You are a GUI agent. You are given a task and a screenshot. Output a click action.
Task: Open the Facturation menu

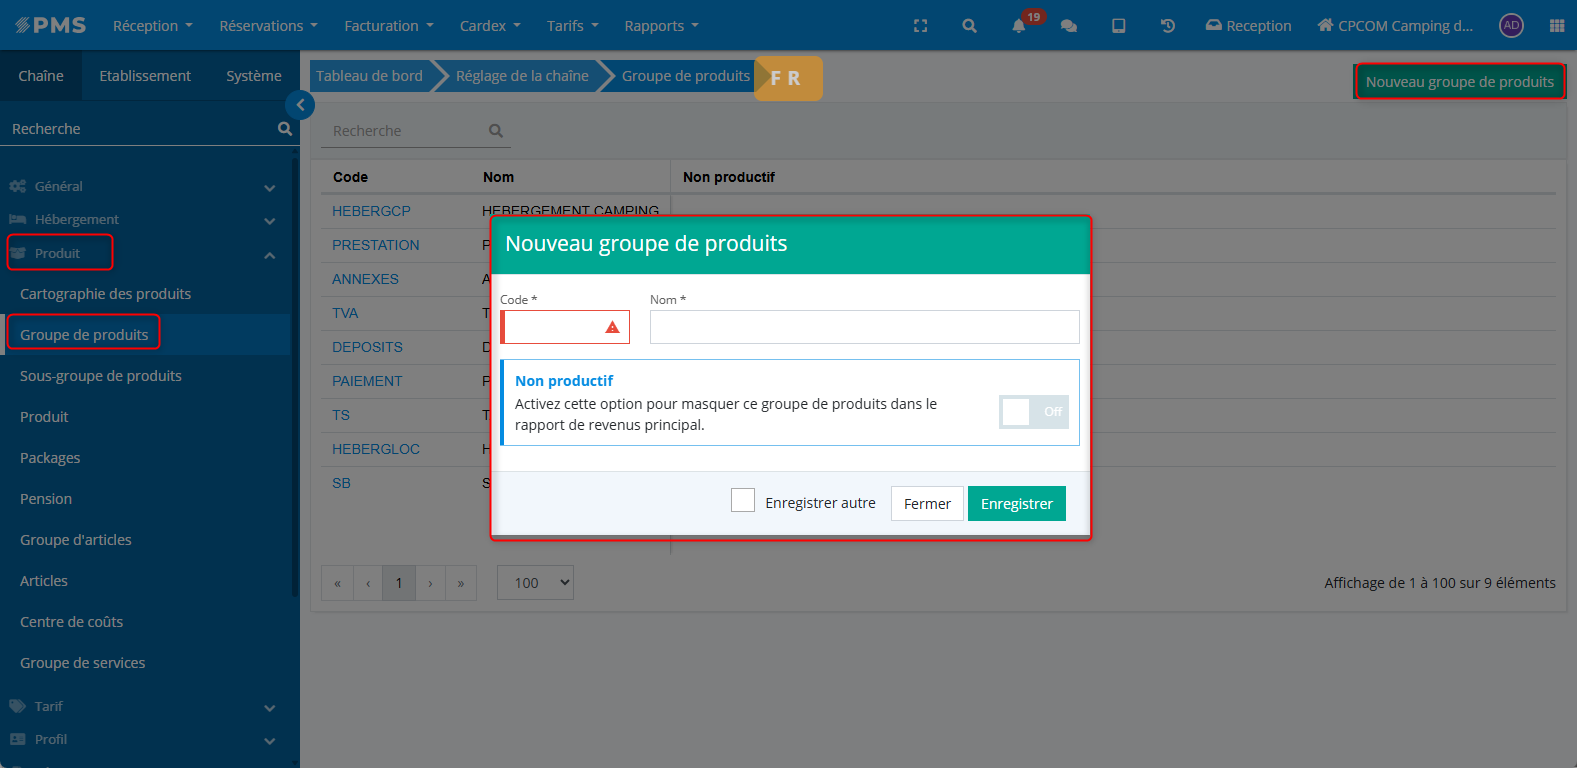(388, 26)
